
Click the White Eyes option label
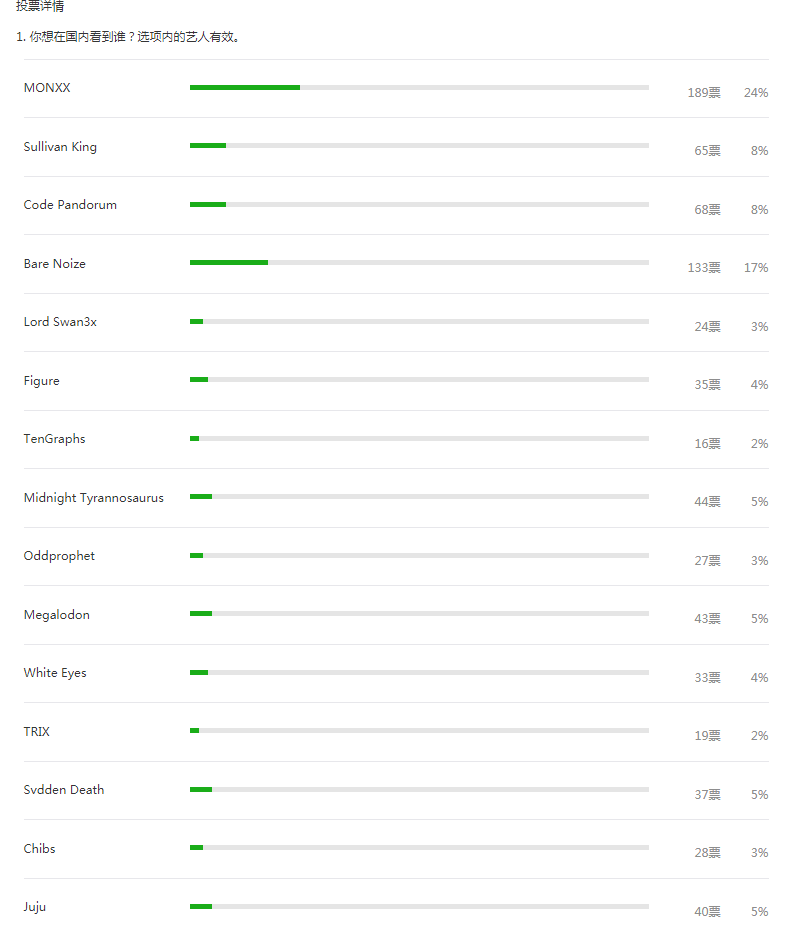pyautogui.click(x=55, y=673)
